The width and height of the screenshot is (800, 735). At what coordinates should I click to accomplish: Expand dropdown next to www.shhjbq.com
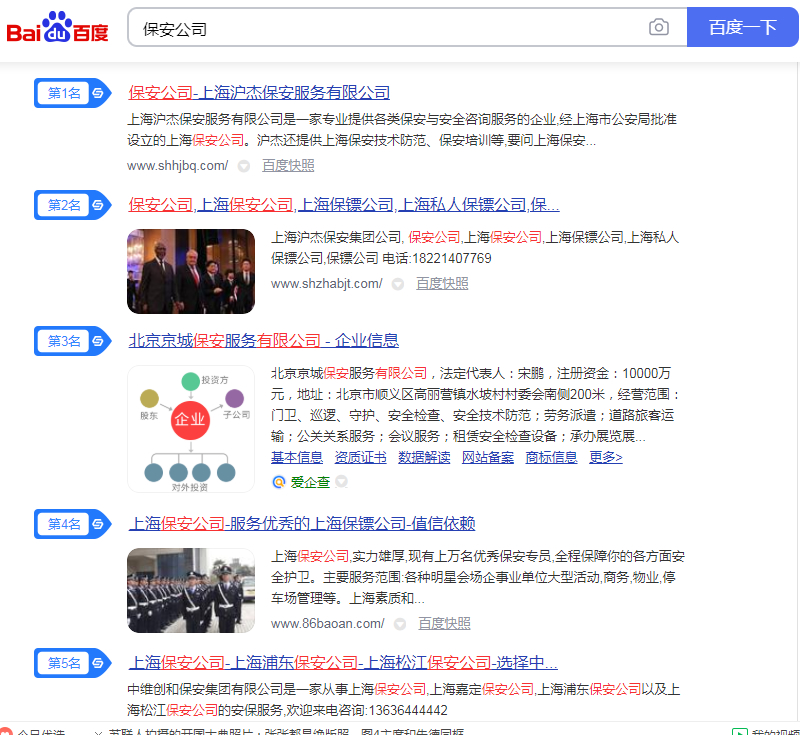click(x=244, y=166)
